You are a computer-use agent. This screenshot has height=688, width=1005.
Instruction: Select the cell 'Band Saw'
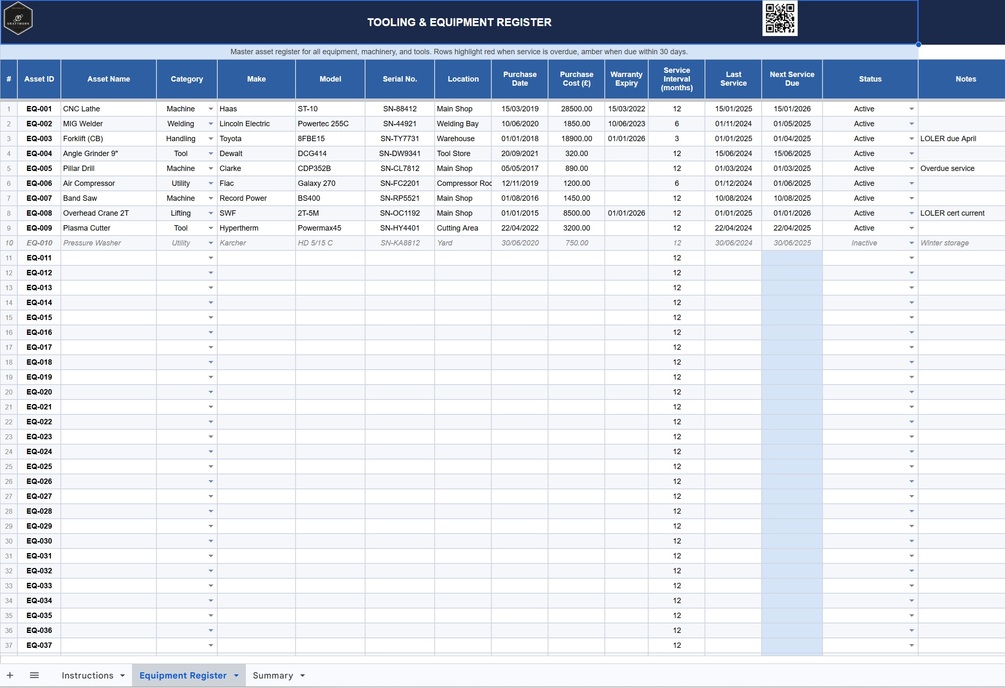108,198
